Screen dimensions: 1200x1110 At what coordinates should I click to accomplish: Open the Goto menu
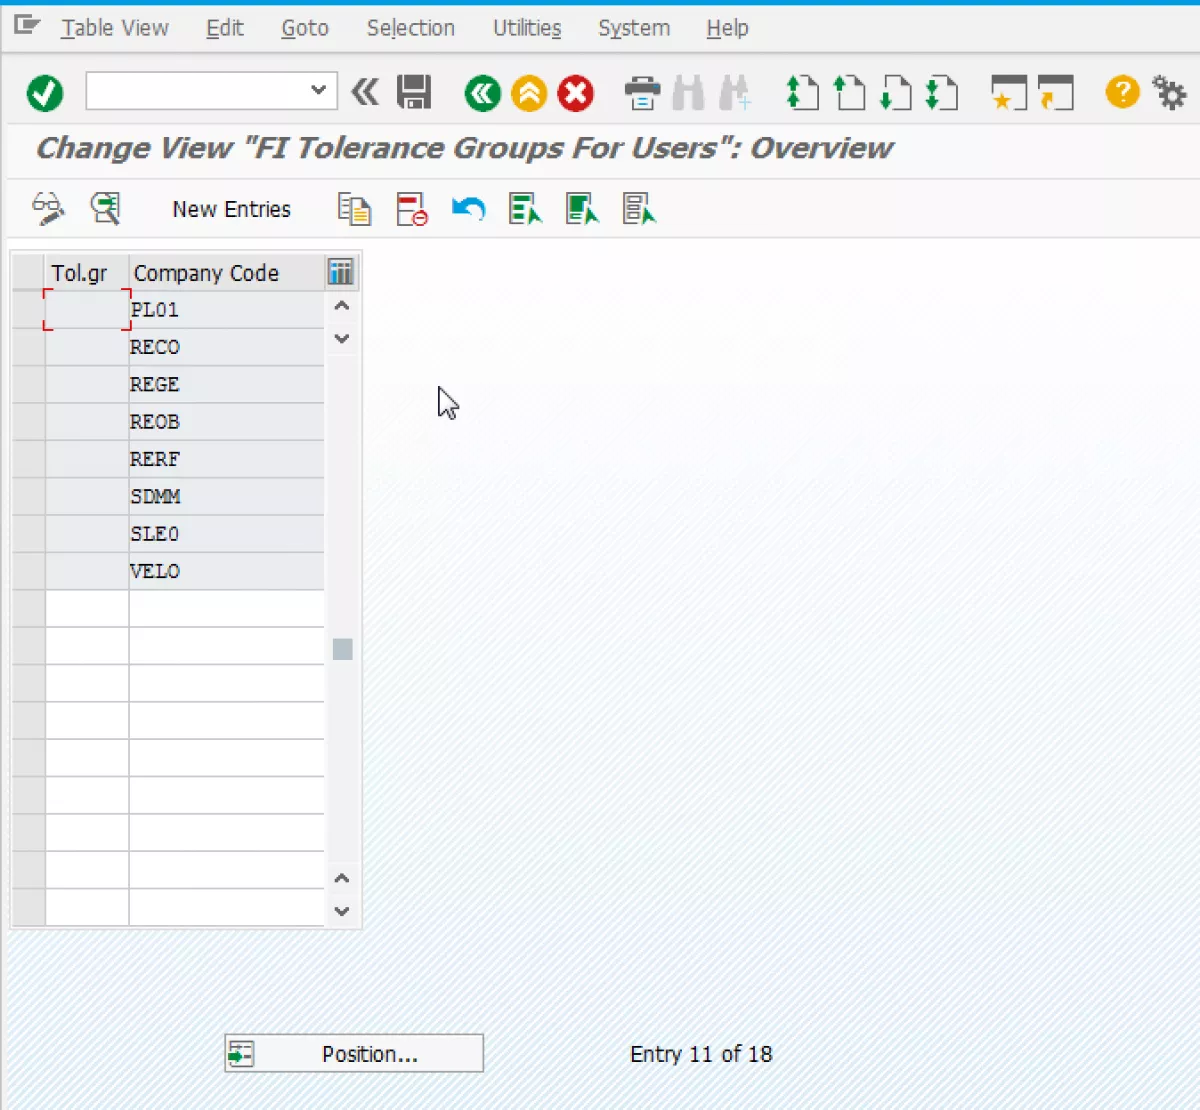point(305,28)
